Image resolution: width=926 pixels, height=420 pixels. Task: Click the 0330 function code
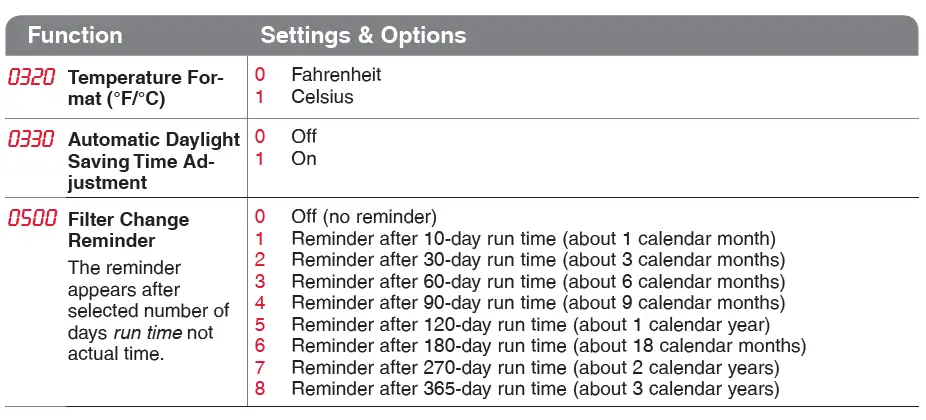31,139
